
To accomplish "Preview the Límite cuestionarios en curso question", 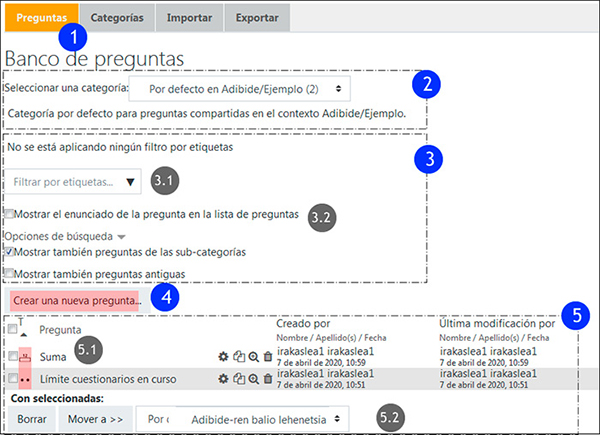I will pos(252,378).
